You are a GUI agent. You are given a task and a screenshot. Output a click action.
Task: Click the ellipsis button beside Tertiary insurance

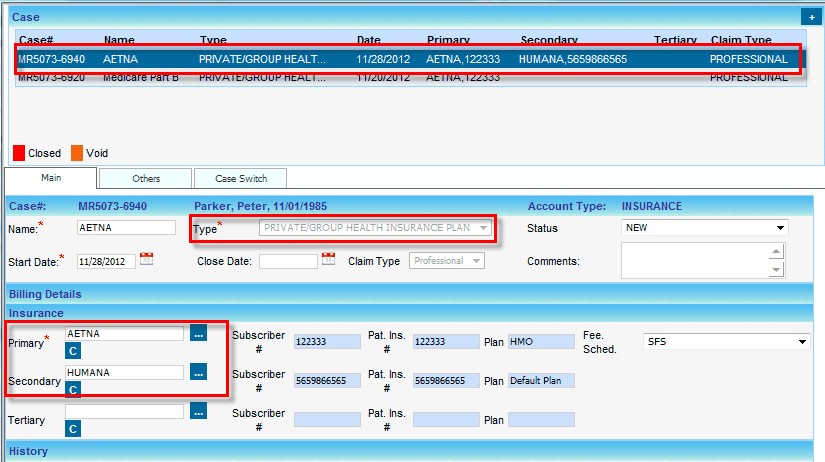coord(198,410)
